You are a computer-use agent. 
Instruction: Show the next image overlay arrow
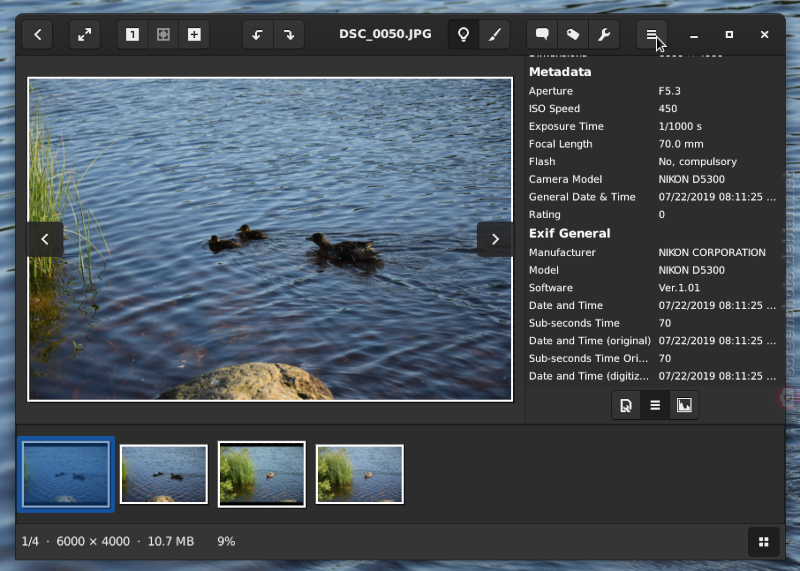tap(495, 239)
